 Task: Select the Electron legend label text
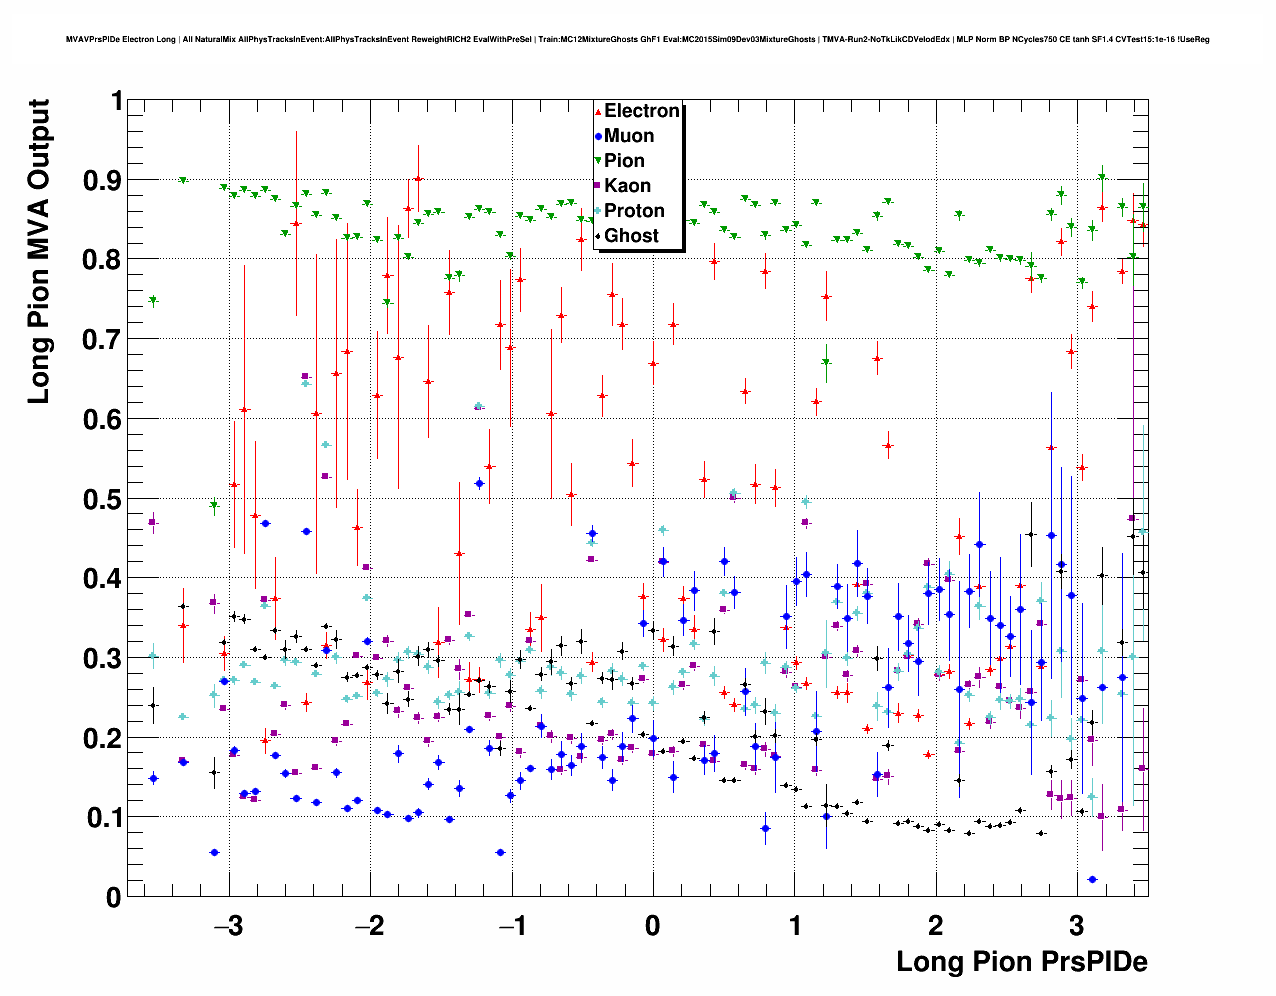pyautogui.click(x=642, y=111)
